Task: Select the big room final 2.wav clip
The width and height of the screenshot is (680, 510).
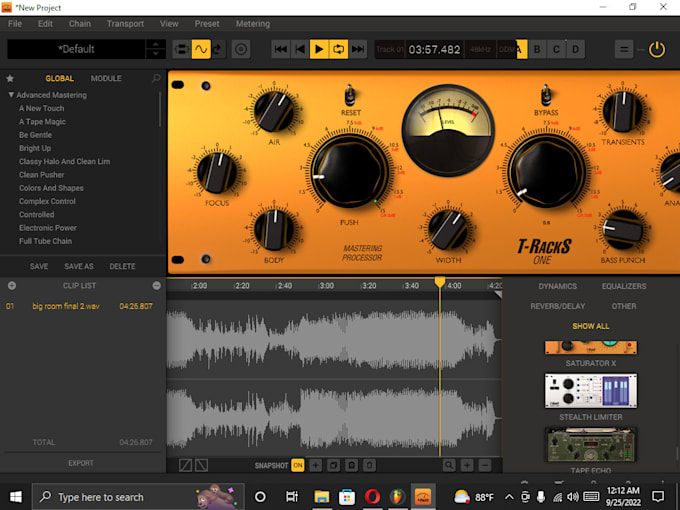Action: coord(79,306)
